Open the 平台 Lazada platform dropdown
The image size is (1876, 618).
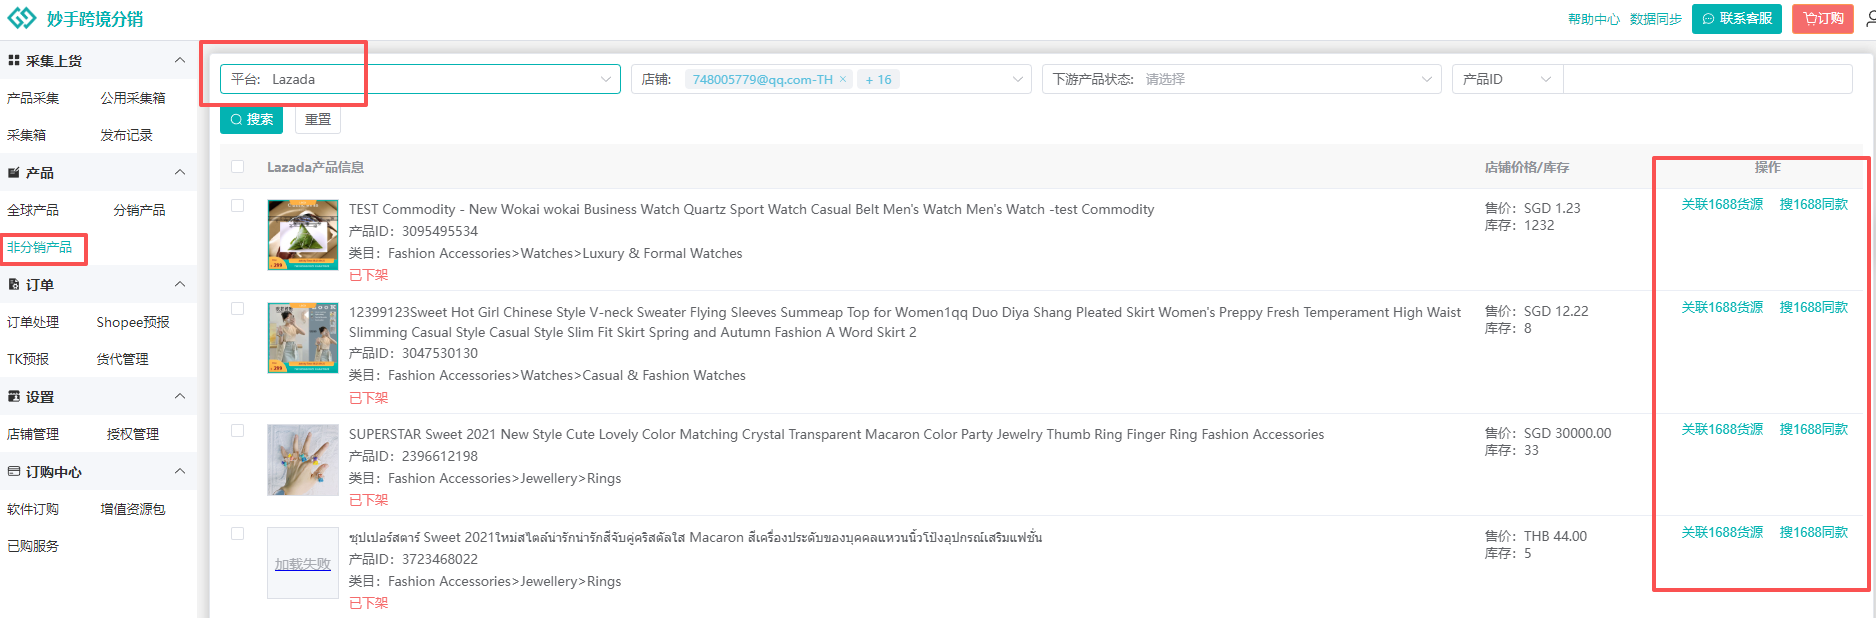pos(420,79)
